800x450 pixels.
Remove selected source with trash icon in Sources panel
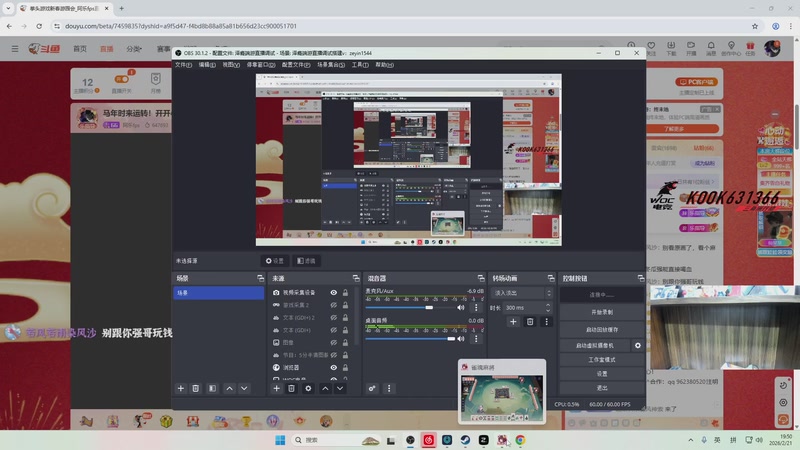(x=291, y=388)
